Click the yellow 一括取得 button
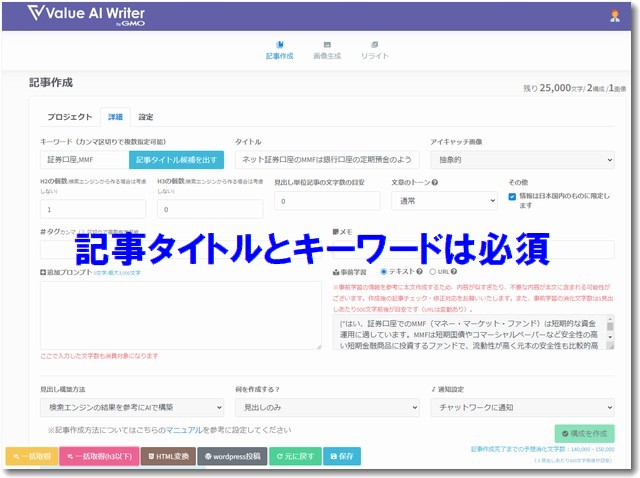This screenshot has width=640, height=478. click(32, 456)
